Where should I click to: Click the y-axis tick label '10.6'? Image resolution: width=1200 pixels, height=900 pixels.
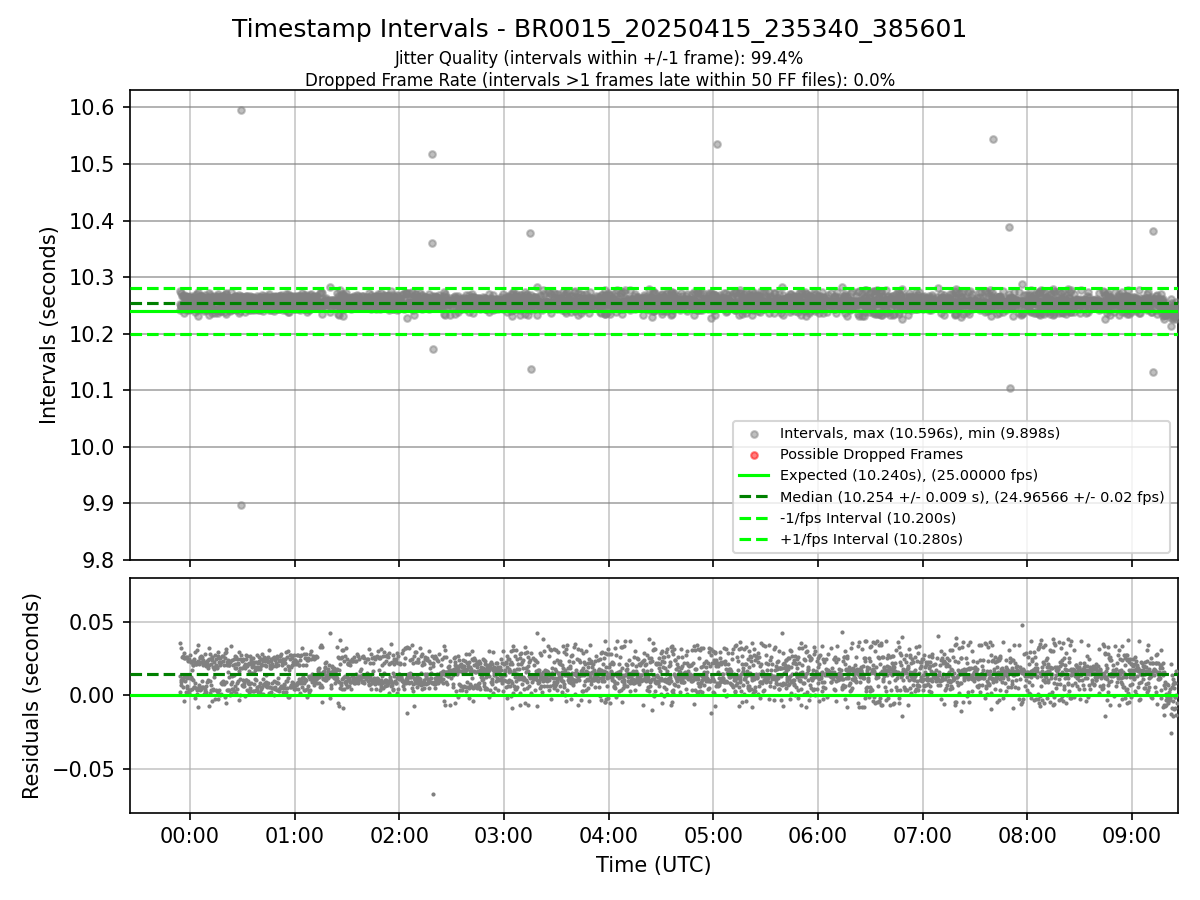point(93,108)
